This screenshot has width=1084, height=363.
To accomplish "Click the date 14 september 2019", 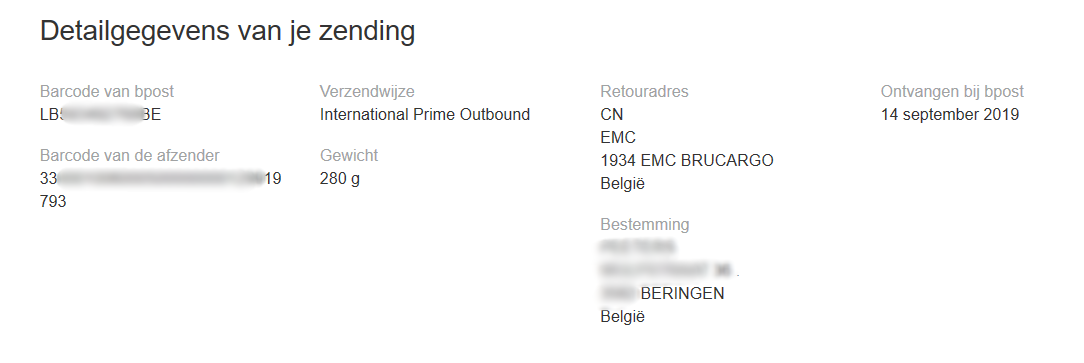I will coord(950,115).
